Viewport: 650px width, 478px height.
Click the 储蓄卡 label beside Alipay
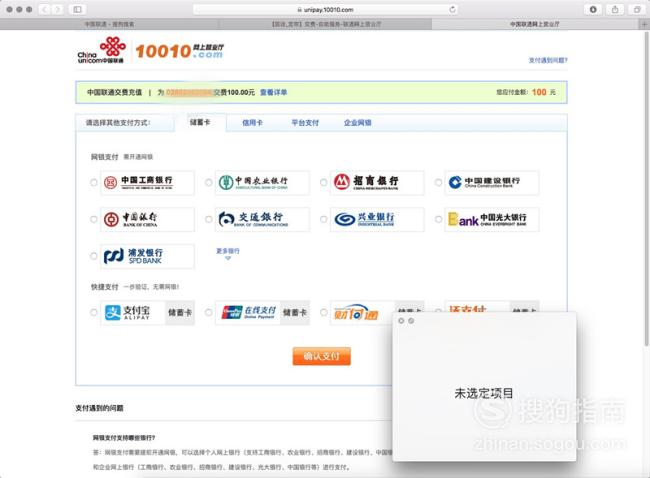[180, 313]
